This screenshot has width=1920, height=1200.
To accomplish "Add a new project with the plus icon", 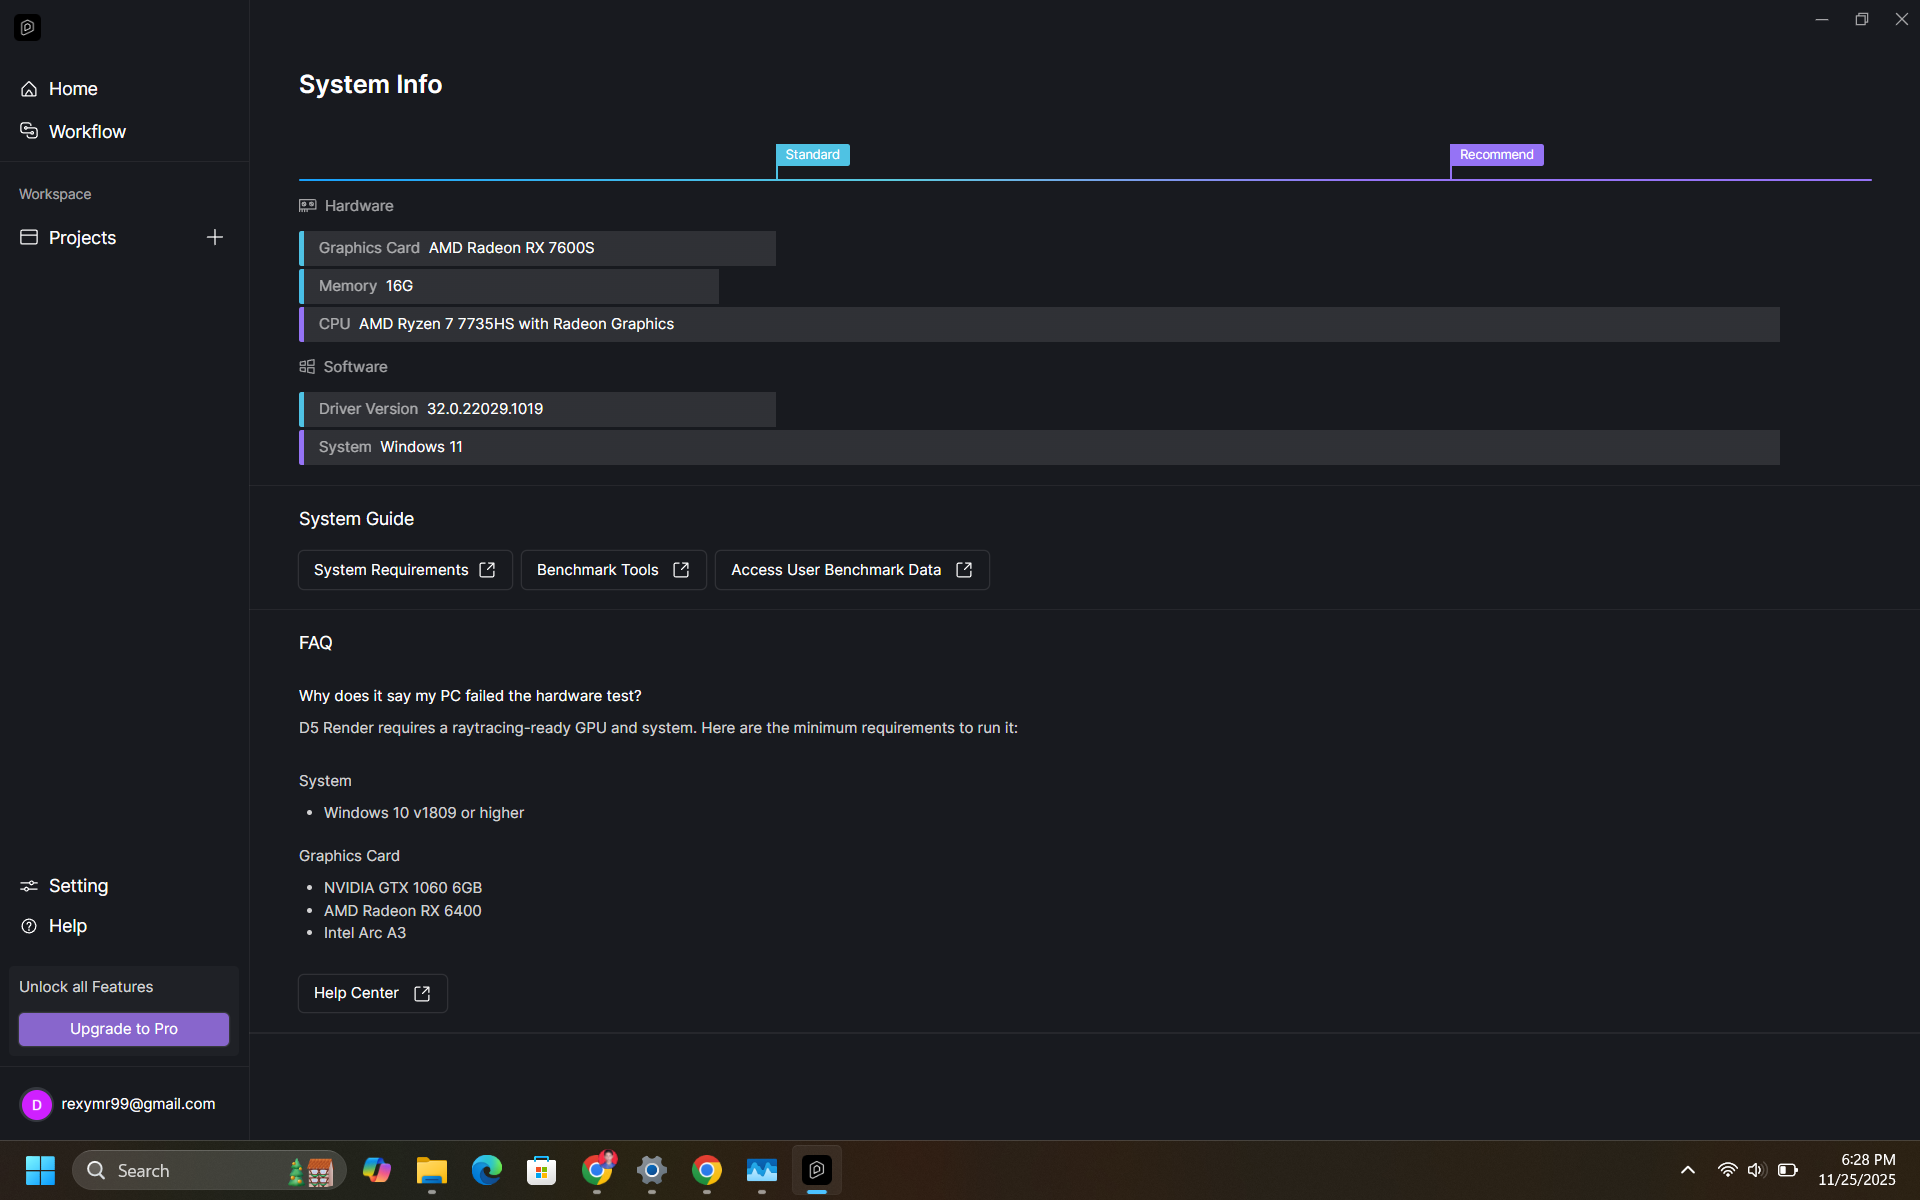I will click(214, 237).
